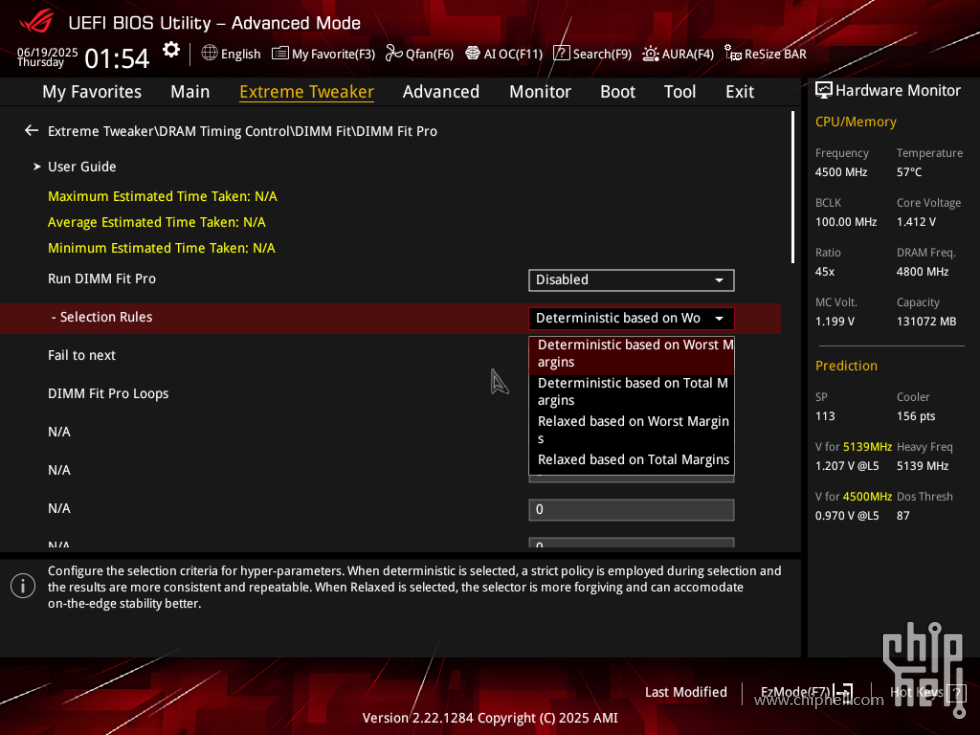This screenshot has height=735, width=980.
Task: Open Qfan(F6) fan control icon
Action: pyautogui.click(x=394, y=53)
